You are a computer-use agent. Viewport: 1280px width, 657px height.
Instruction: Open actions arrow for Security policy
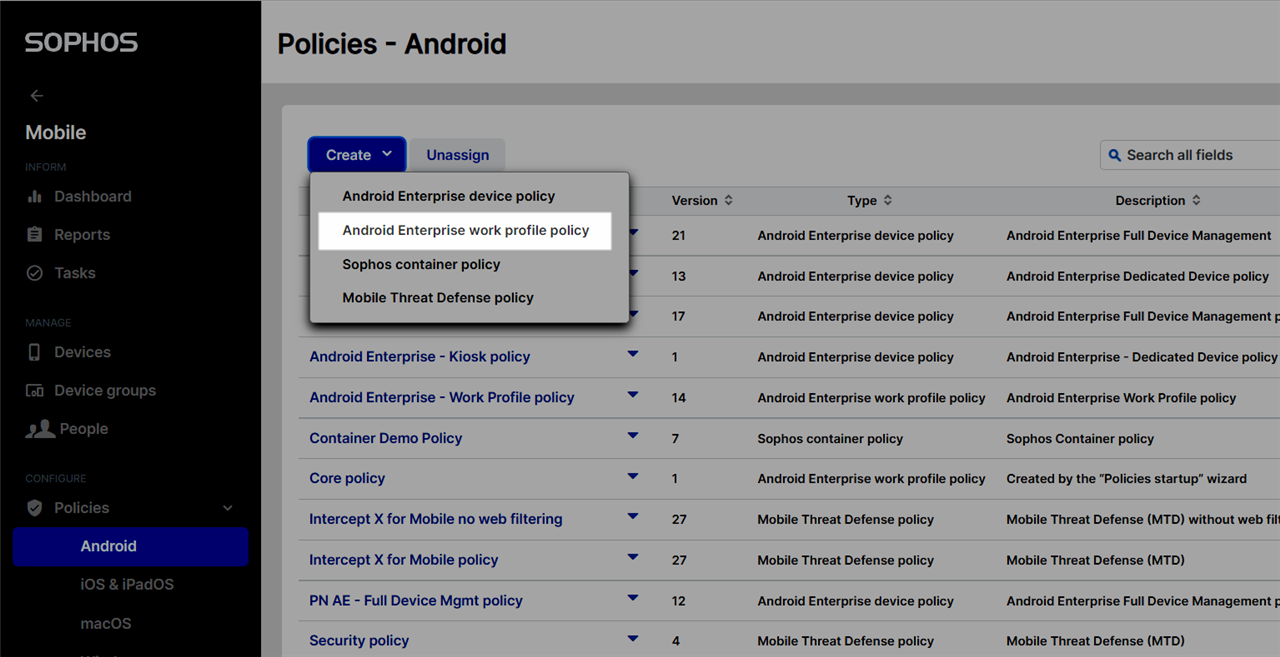(x=633, y=638)
